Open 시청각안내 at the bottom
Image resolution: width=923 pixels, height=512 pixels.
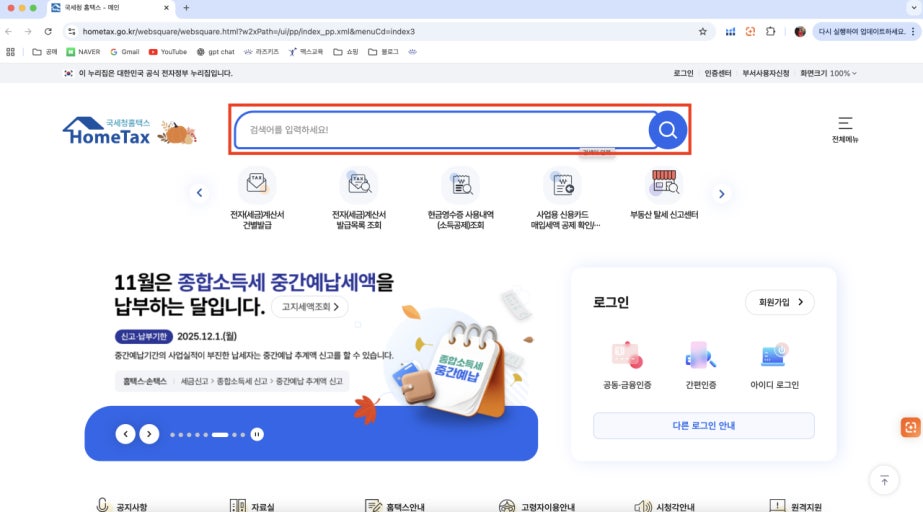click(665, 506)
